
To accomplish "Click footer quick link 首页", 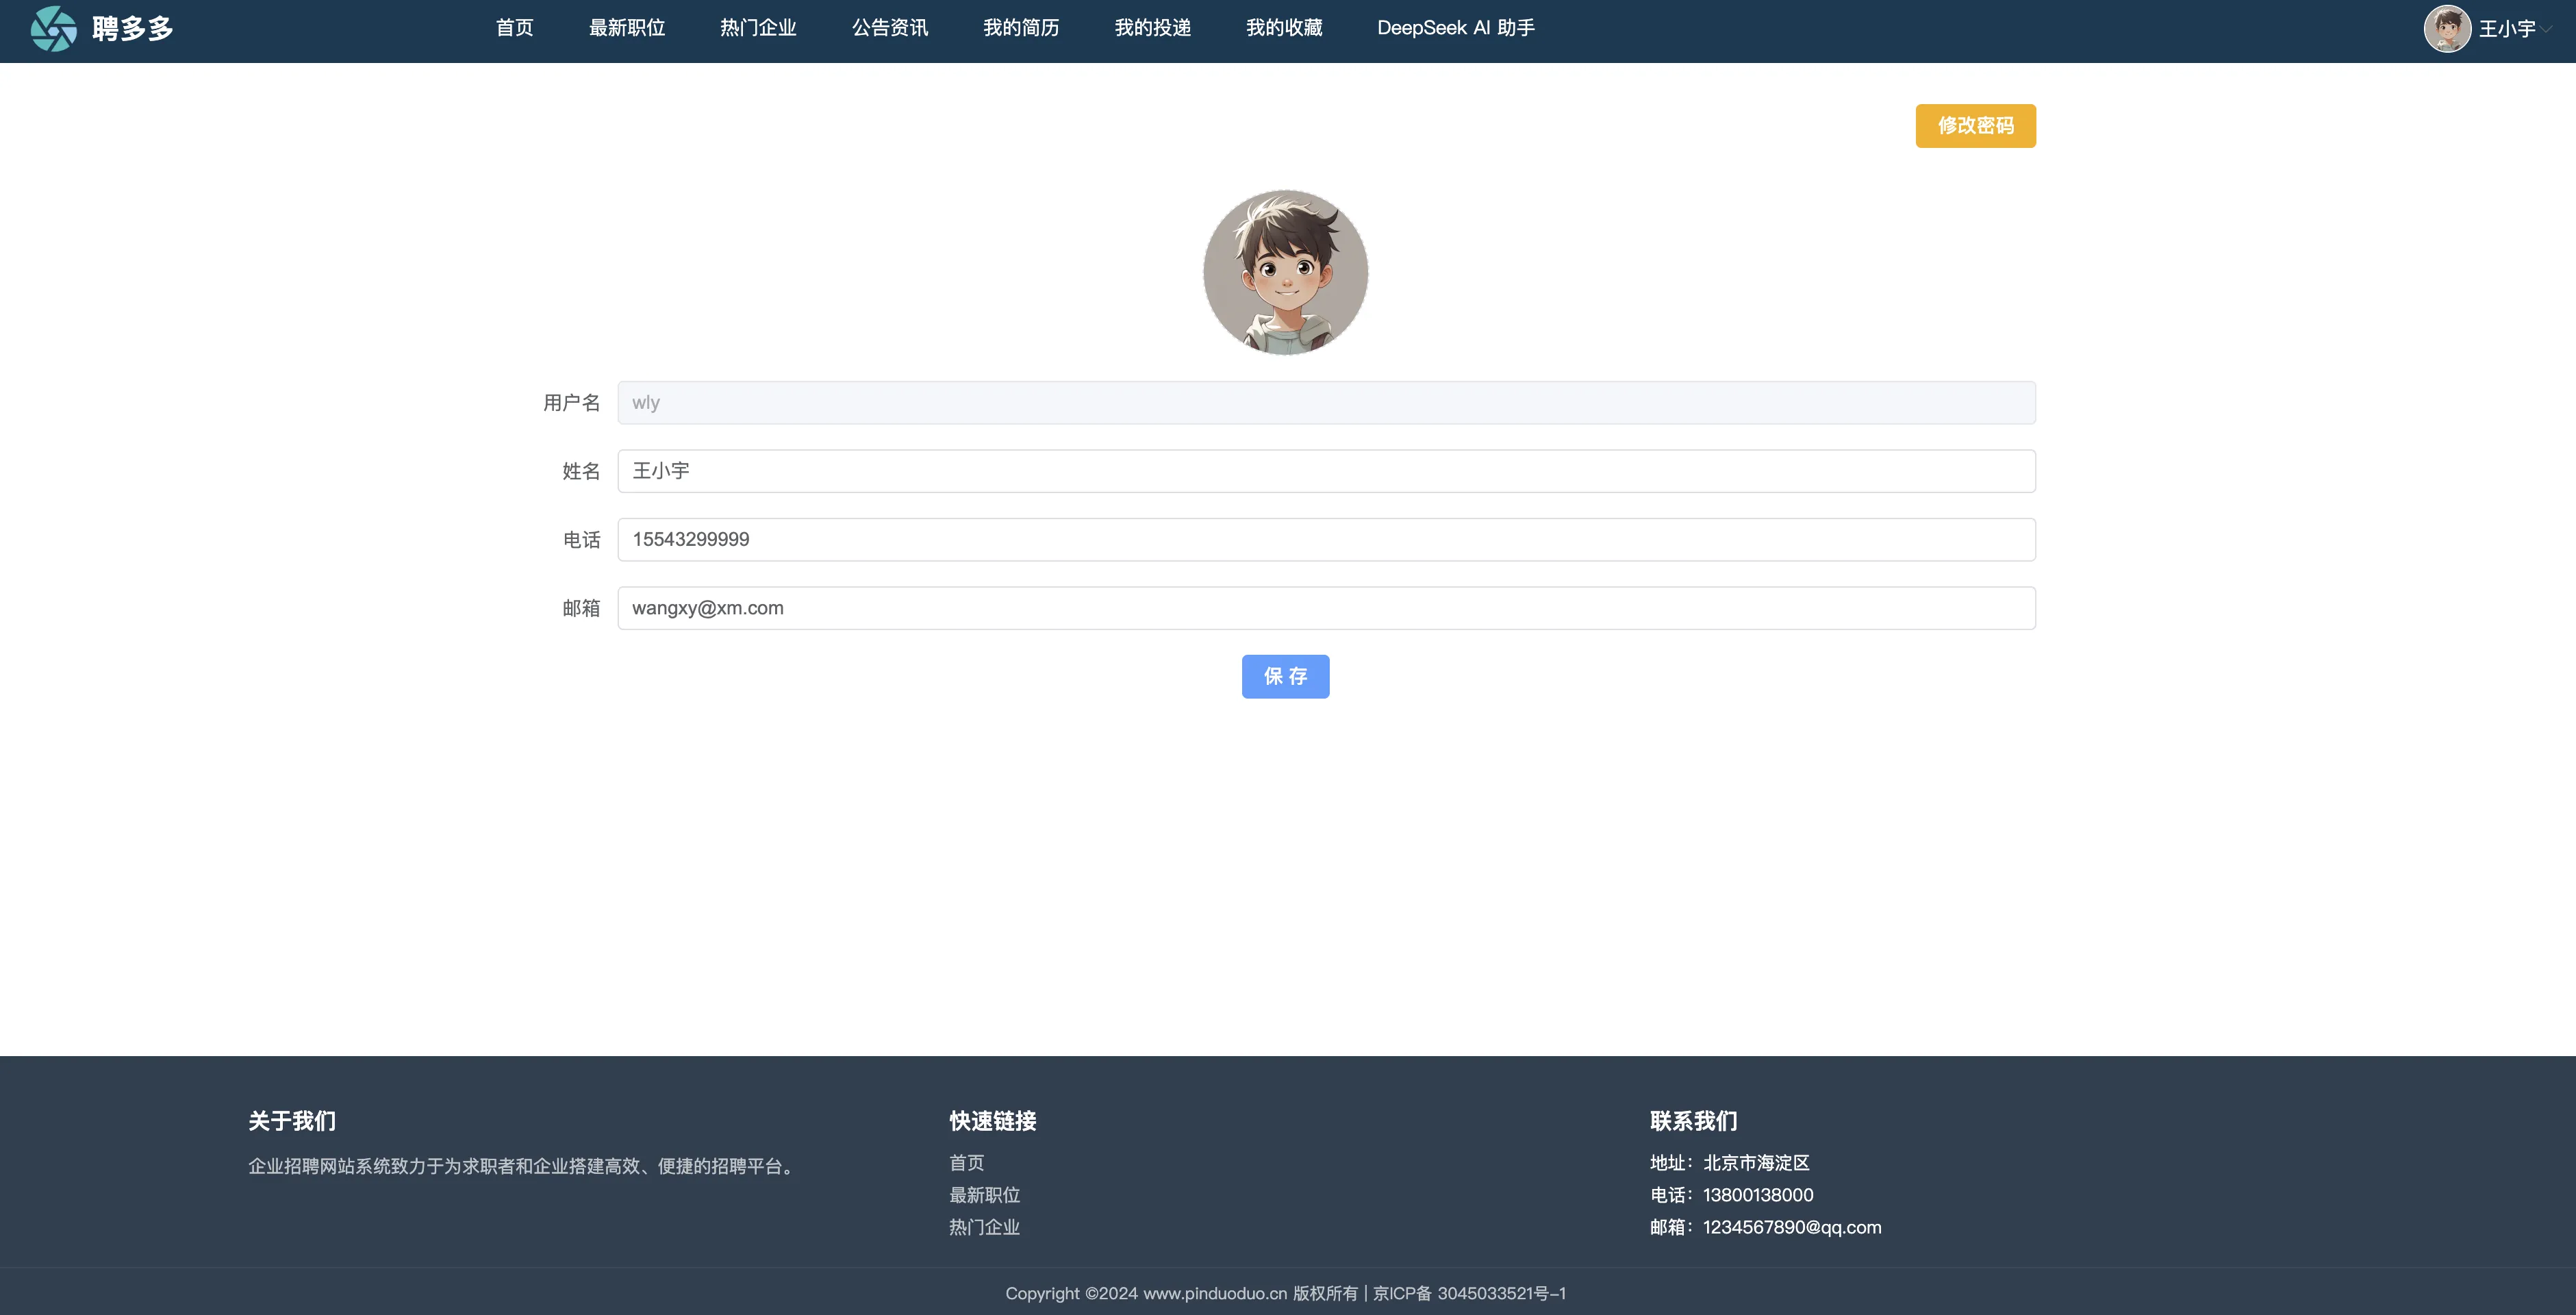I will pos(966,1163).
